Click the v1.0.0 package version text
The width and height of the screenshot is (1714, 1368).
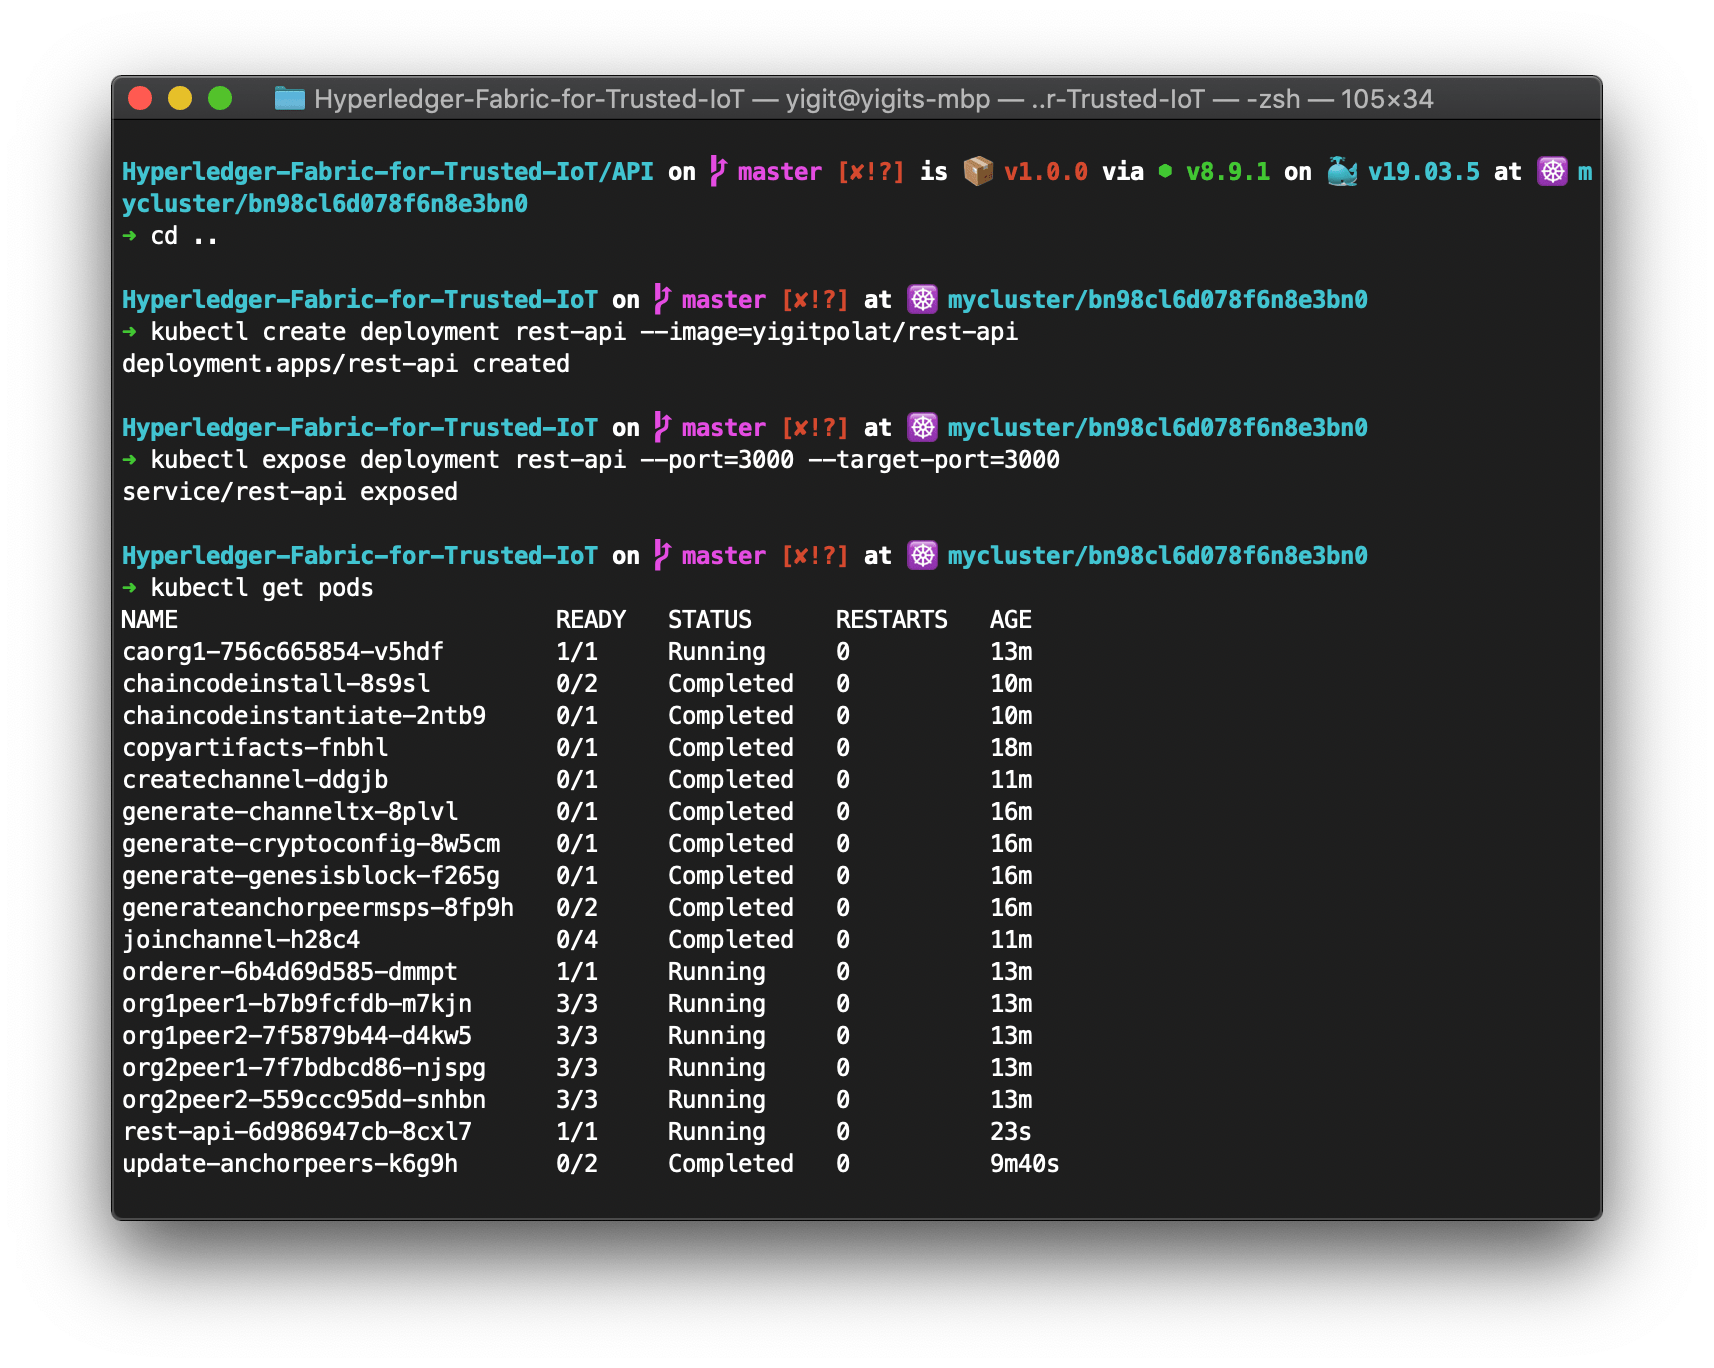tap(1046, 172)
